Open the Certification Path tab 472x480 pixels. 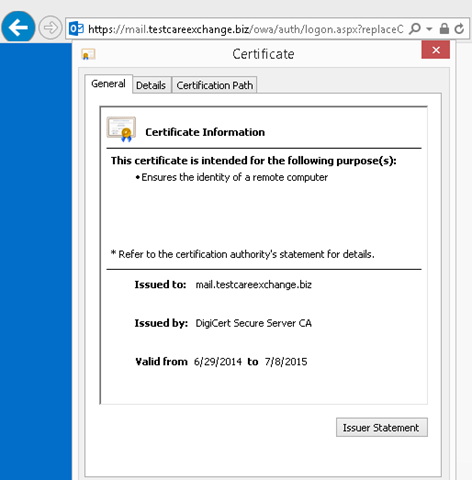point(215,85)
